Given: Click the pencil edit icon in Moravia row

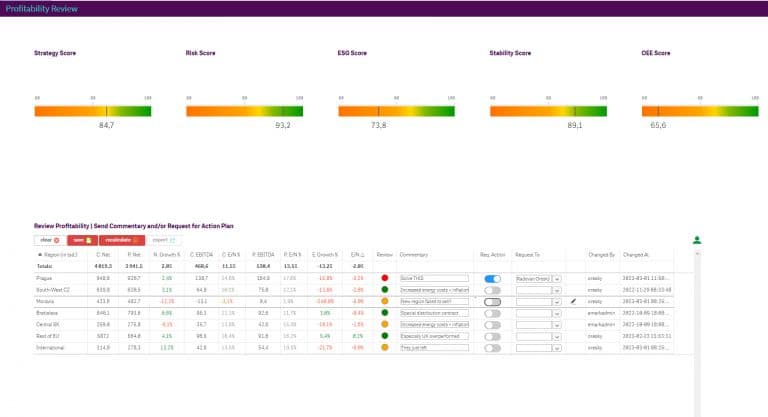Looking at the screenshot, I should pos(574,301).
